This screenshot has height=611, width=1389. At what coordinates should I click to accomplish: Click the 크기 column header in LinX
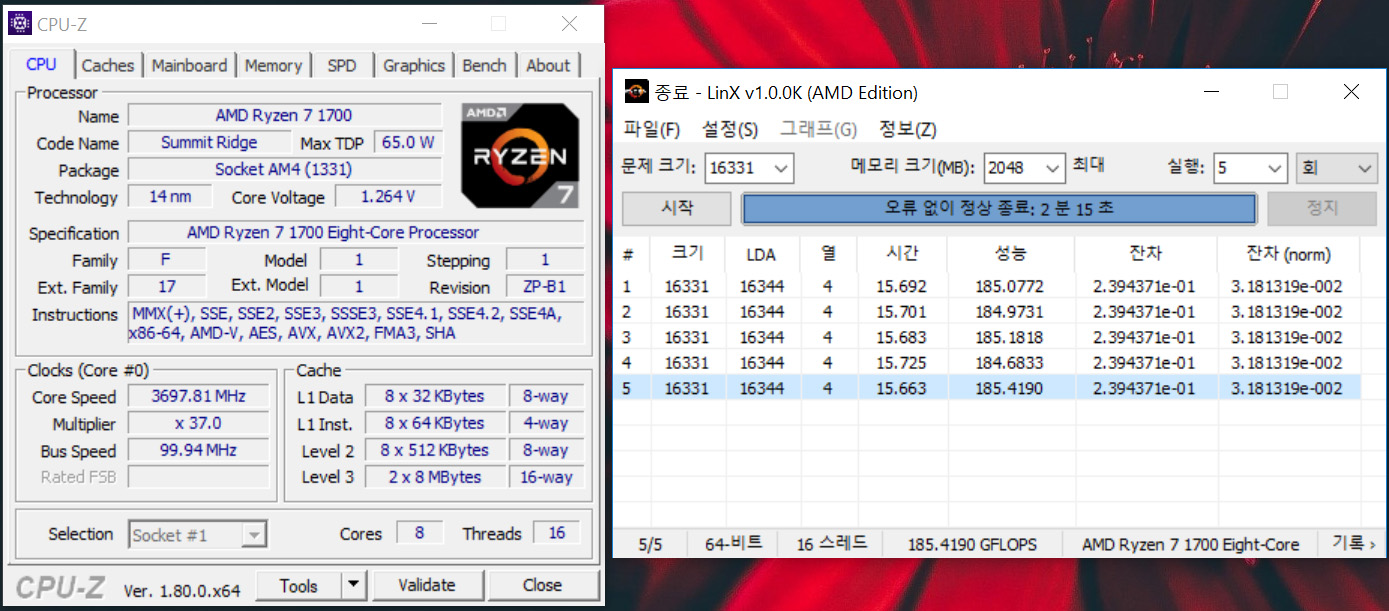pyautogui.click(x=687, y=254)
